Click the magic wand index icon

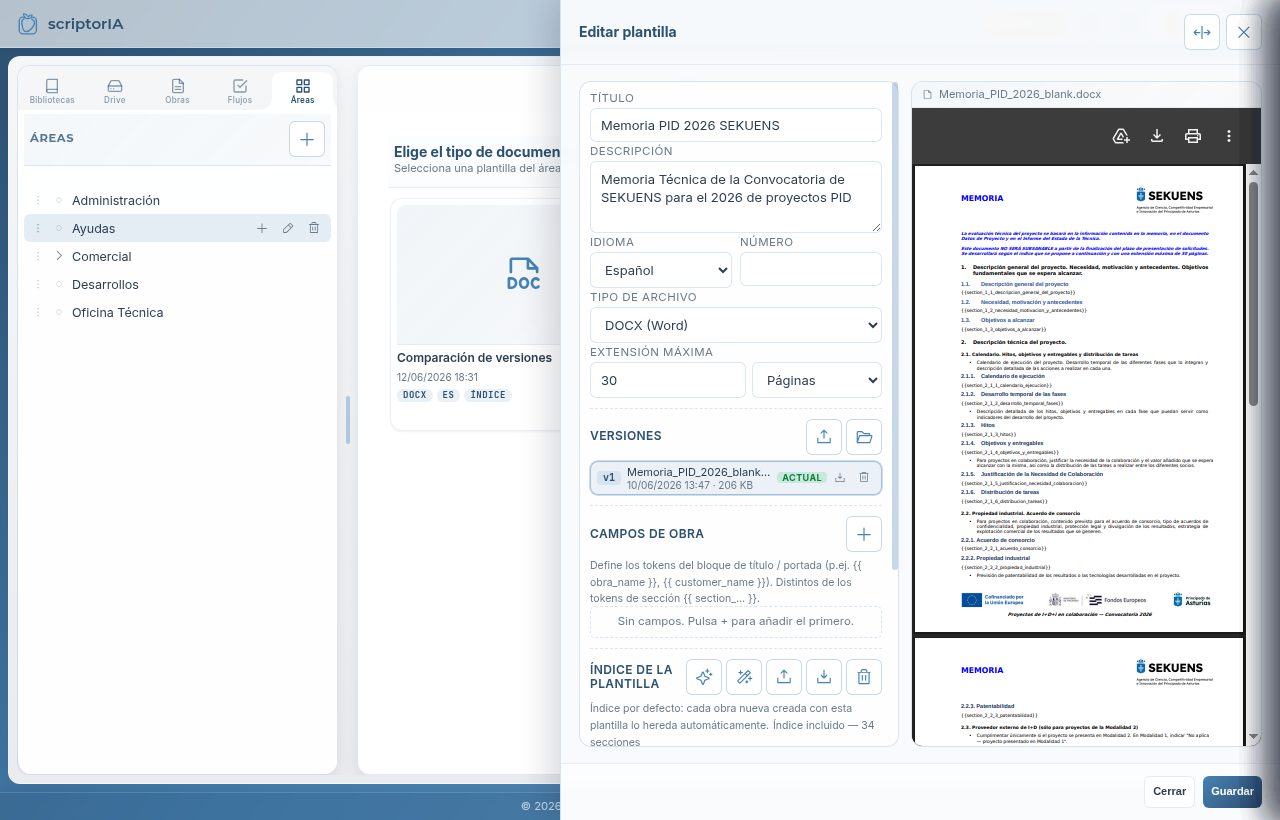[744, 677]
